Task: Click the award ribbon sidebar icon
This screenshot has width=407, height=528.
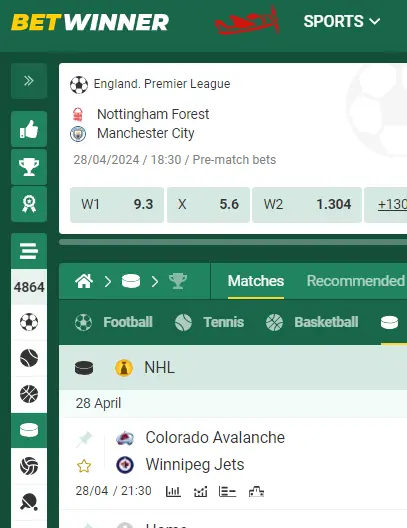Action: (29, 204)
